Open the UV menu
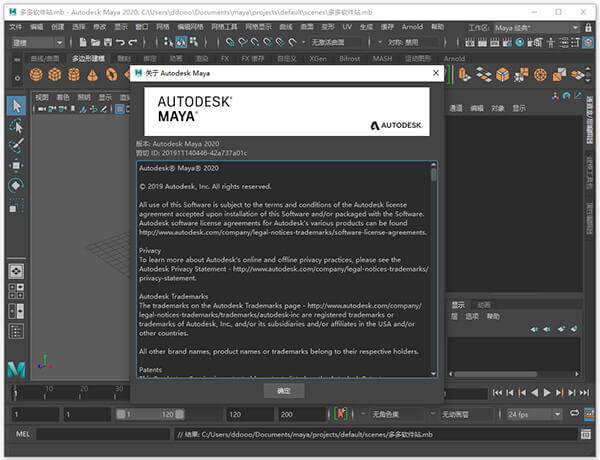The image size is (600, 460). click(x=347, y=27)
